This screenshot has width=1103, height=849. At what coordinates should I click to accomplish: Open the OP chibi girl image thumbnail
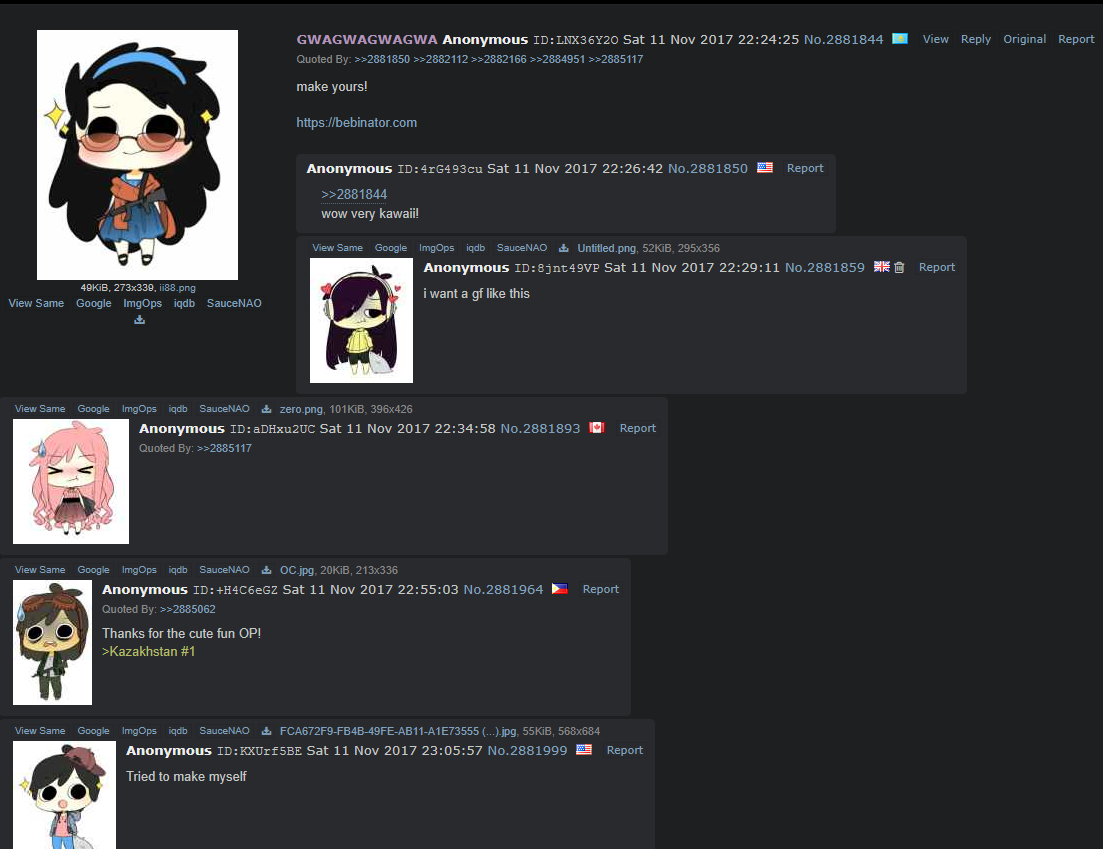(x=137, y=155)
